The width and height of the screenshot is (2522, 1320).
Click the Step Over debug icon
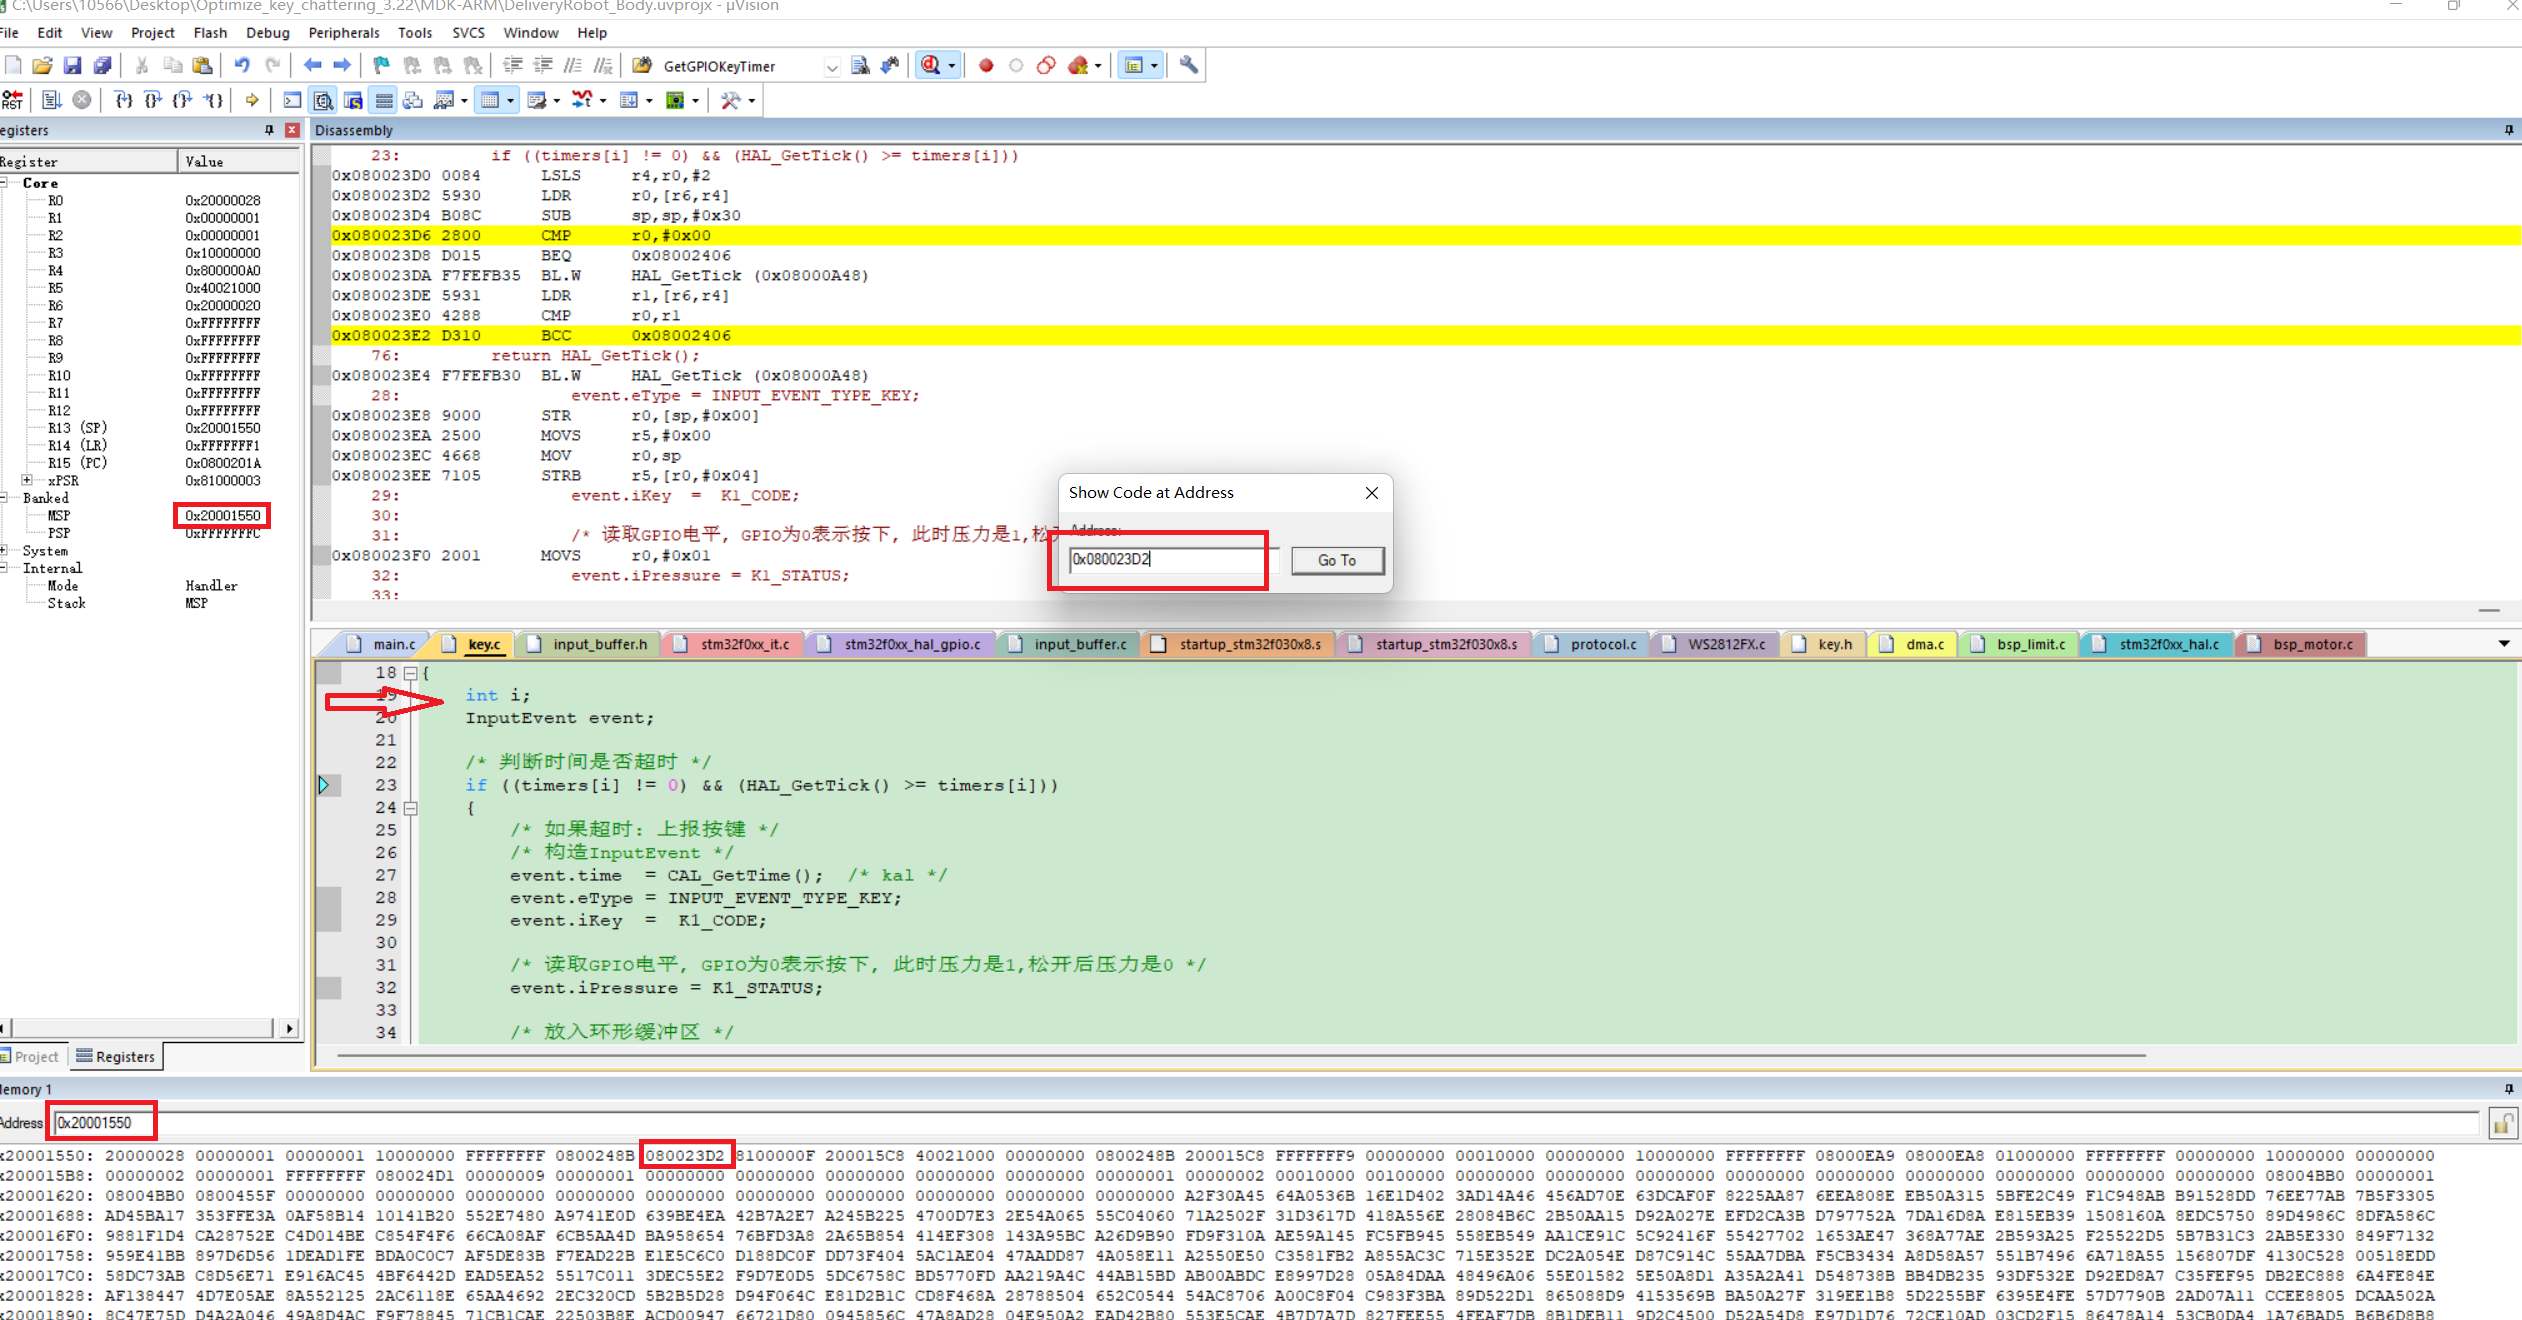(x=152, y=99)
